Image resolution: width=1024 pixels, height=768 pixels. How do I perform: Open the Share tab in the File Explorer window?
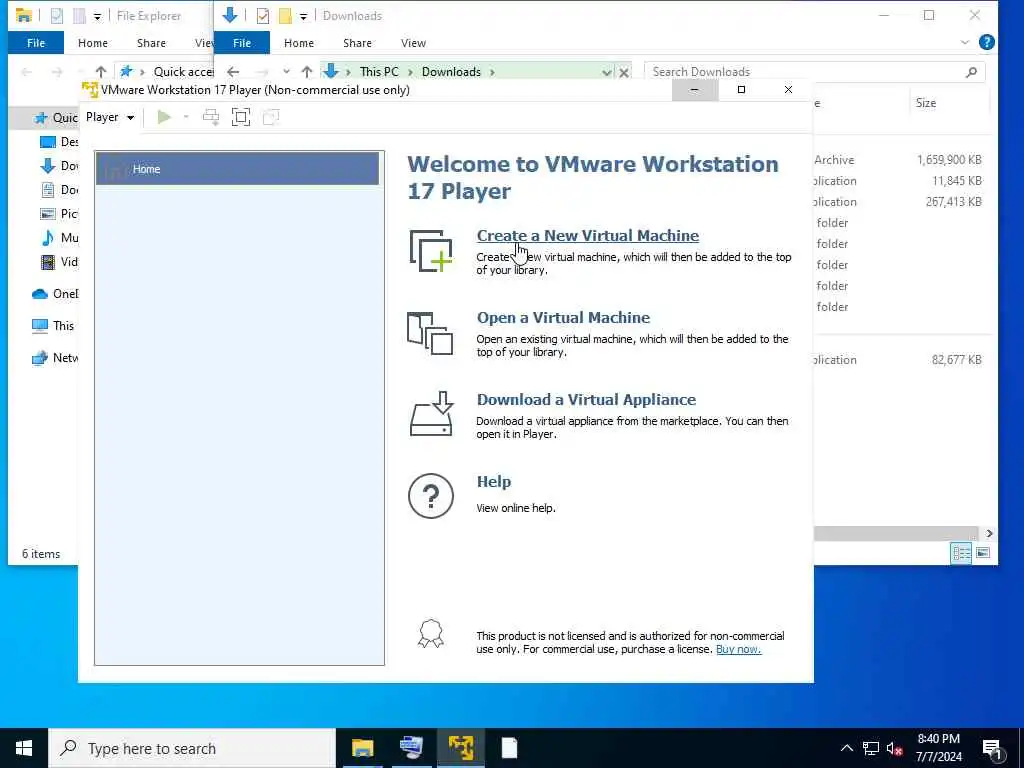[x=151, y=43]
